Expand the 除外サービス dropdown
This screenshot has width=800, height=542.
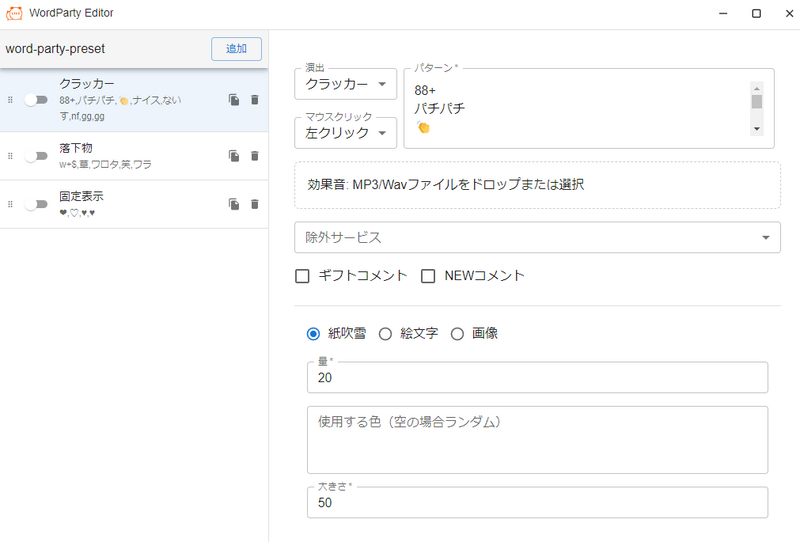pos(537,237)
